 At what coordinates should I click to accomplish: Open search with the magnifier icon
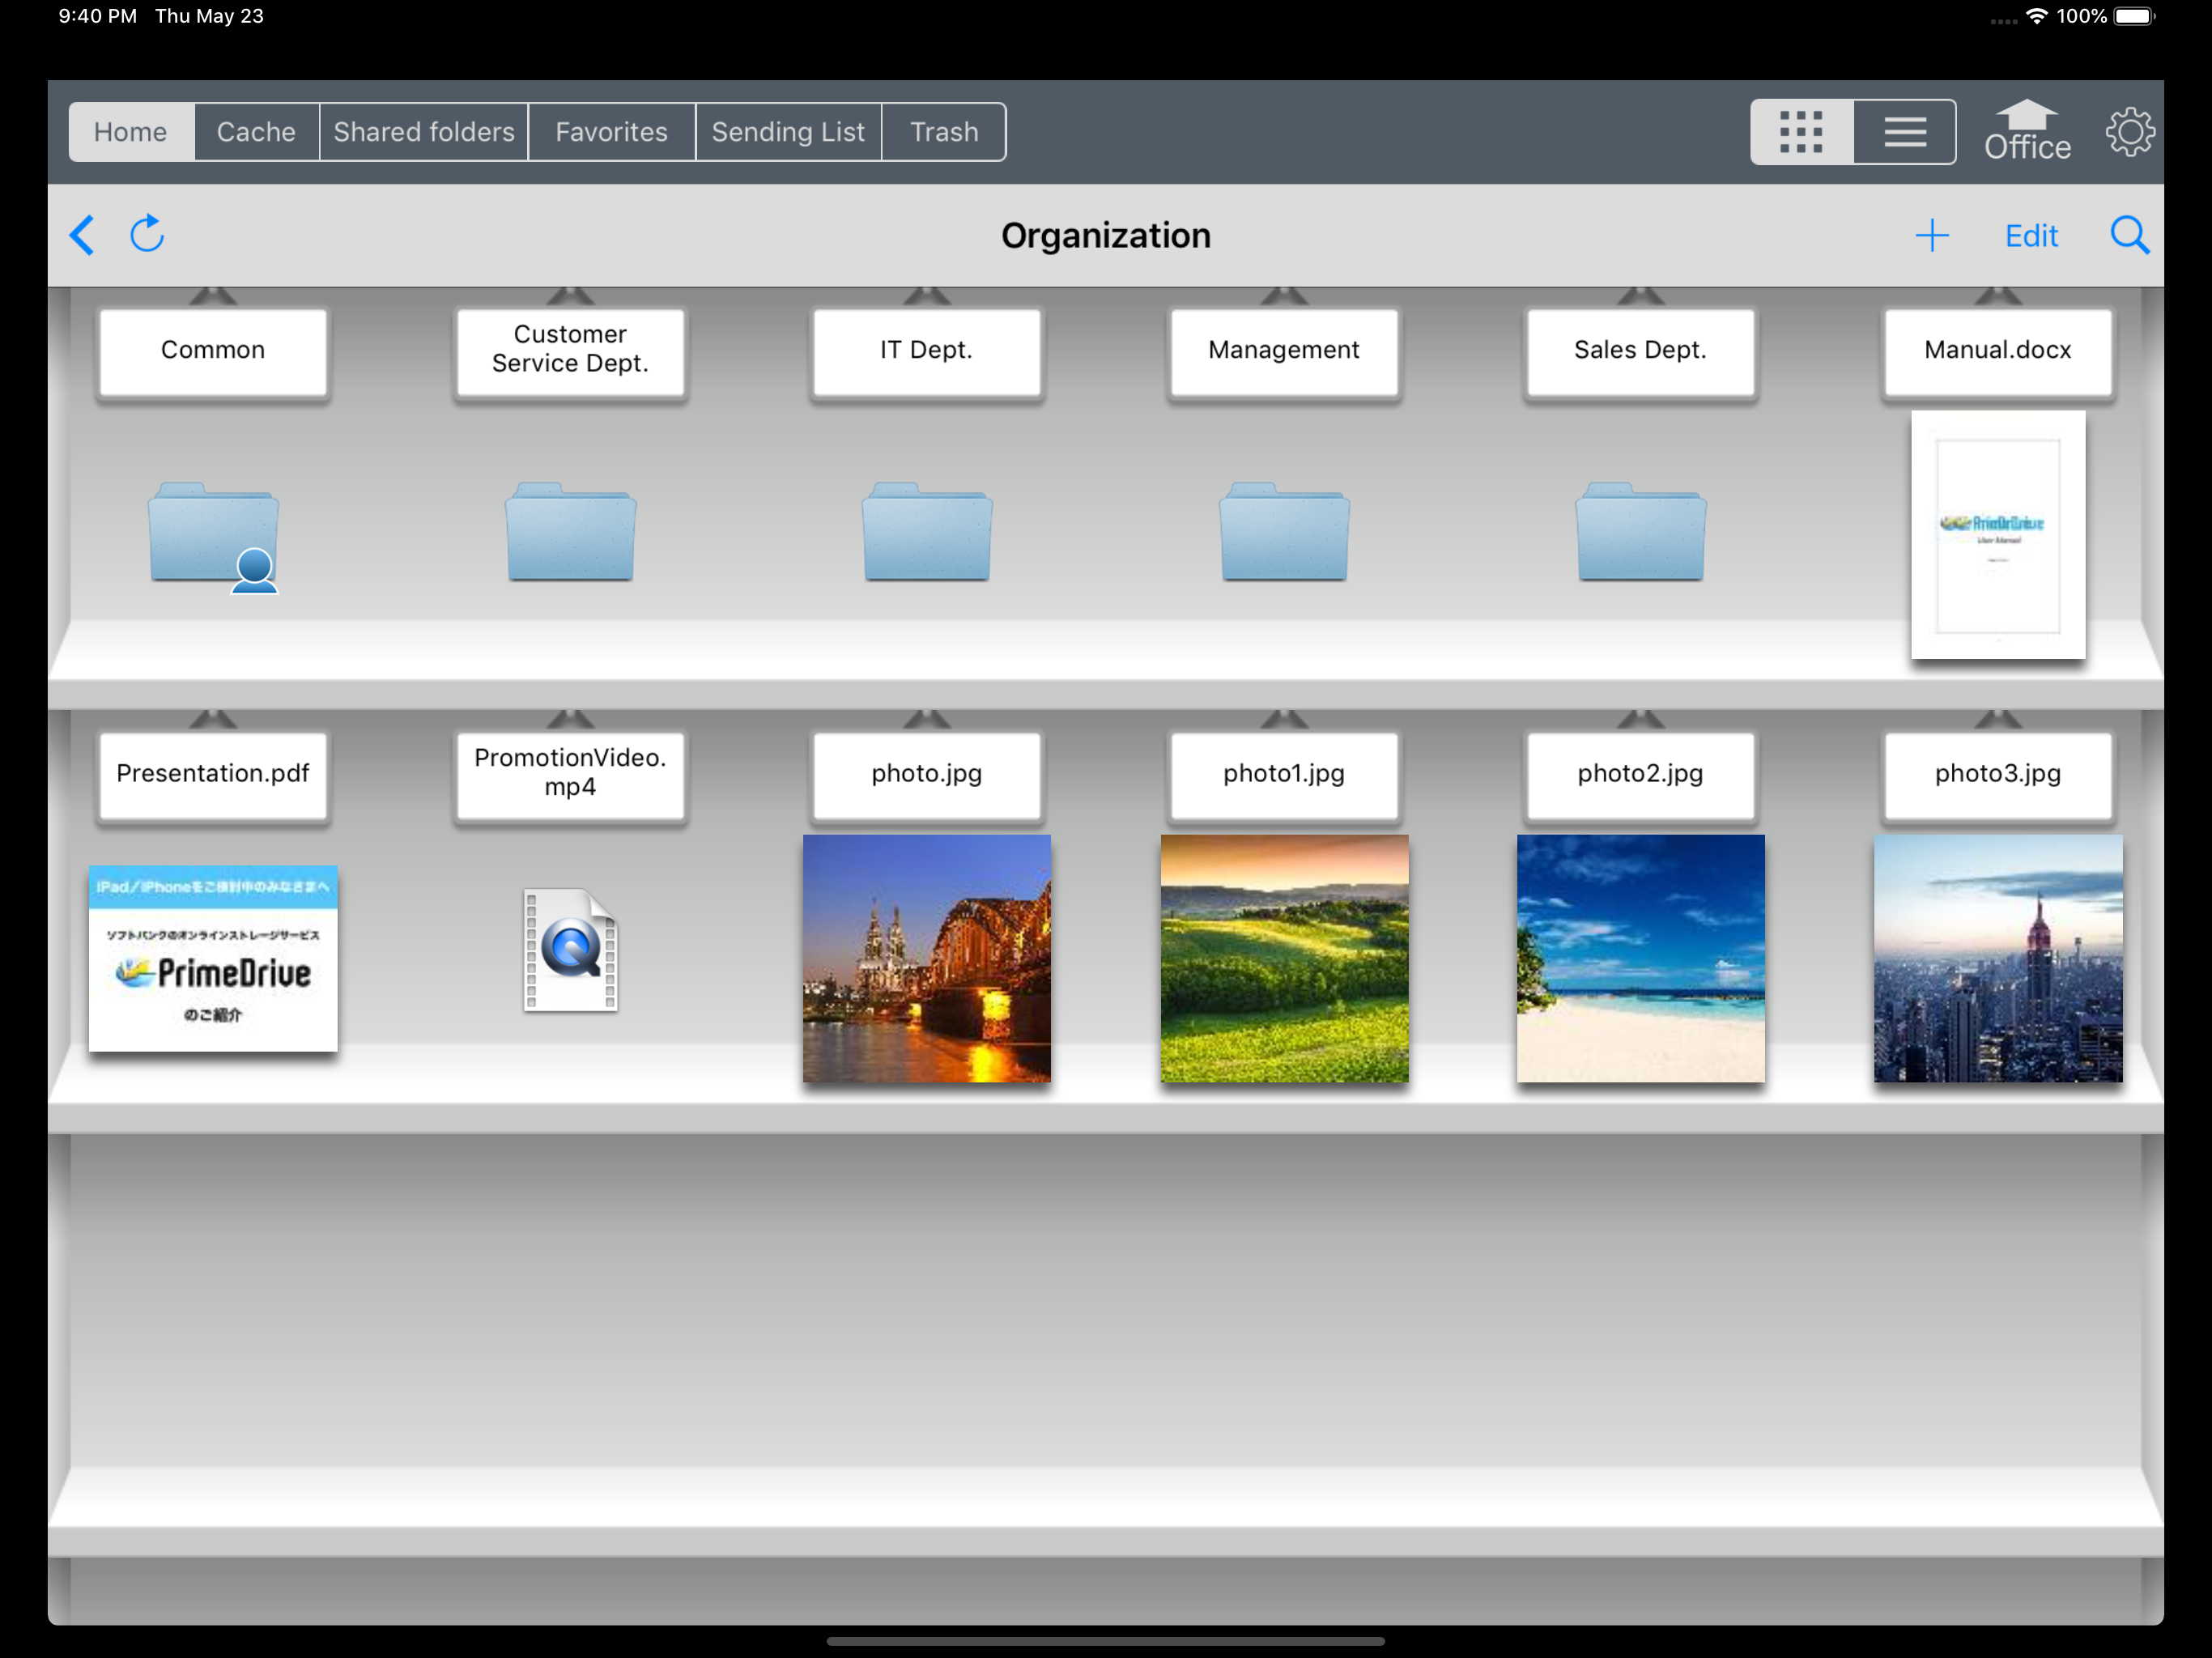(x=2129, y=236)
